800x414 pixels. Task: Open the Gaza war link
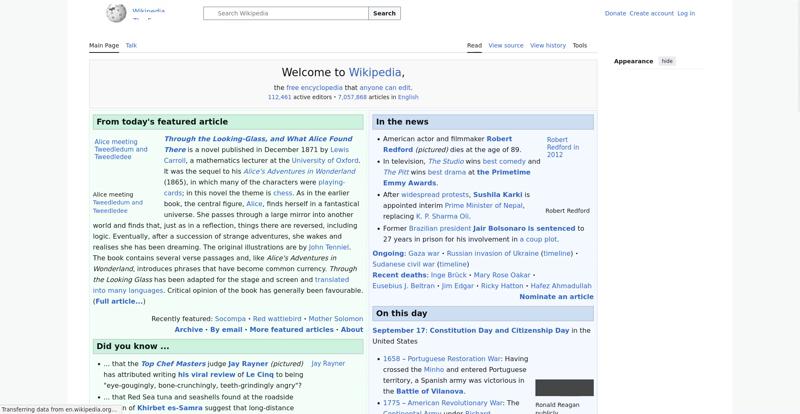[x=424, y=253]
